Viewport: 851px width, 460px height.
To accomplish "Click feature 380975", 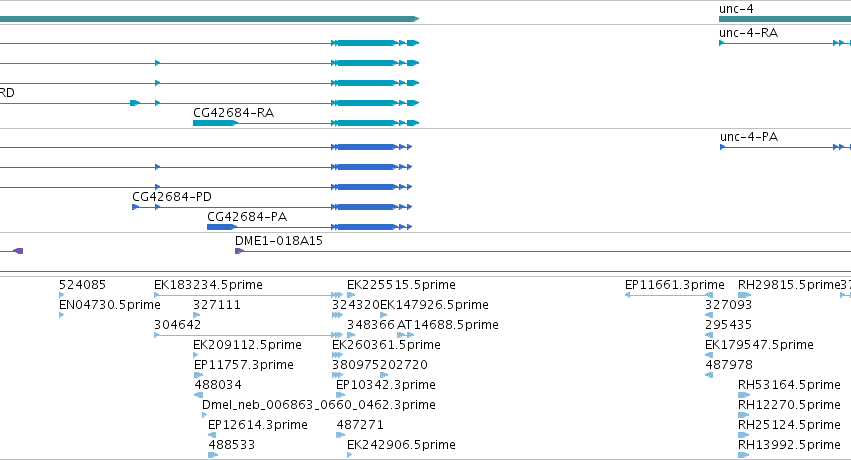I will tap(355, 365).
